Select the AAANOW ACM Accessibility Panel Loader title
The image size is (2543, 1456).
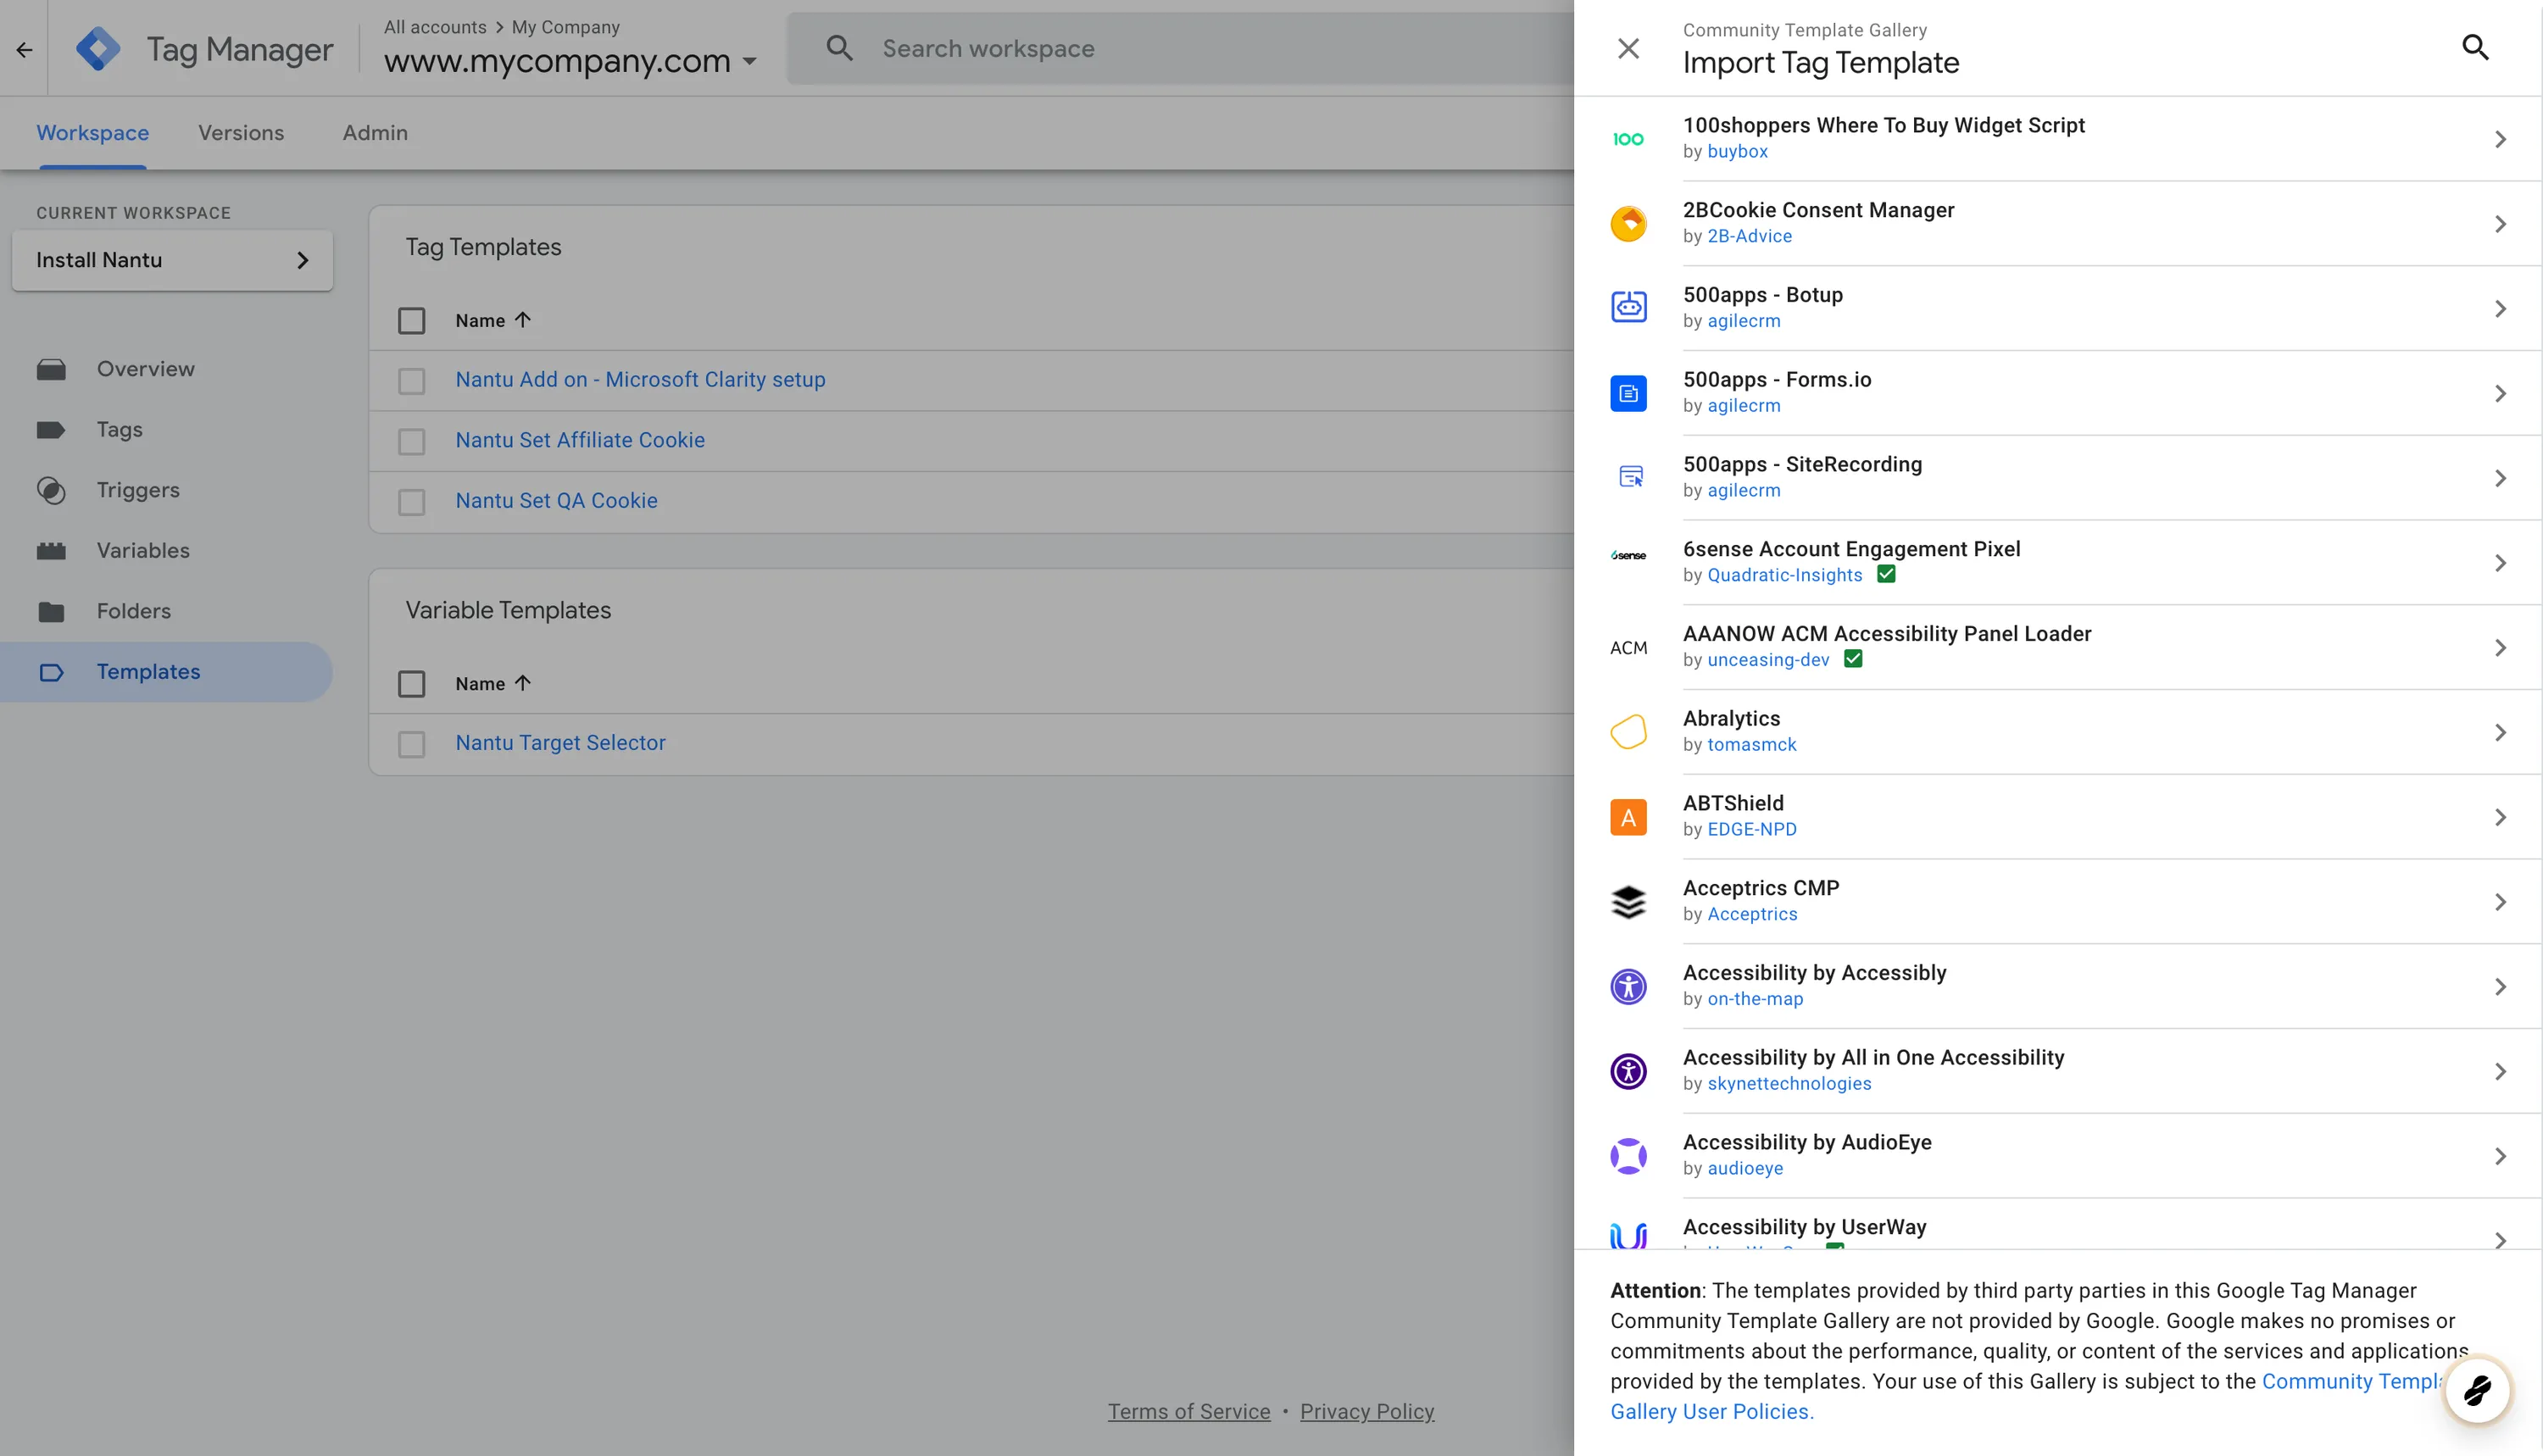1887,634
